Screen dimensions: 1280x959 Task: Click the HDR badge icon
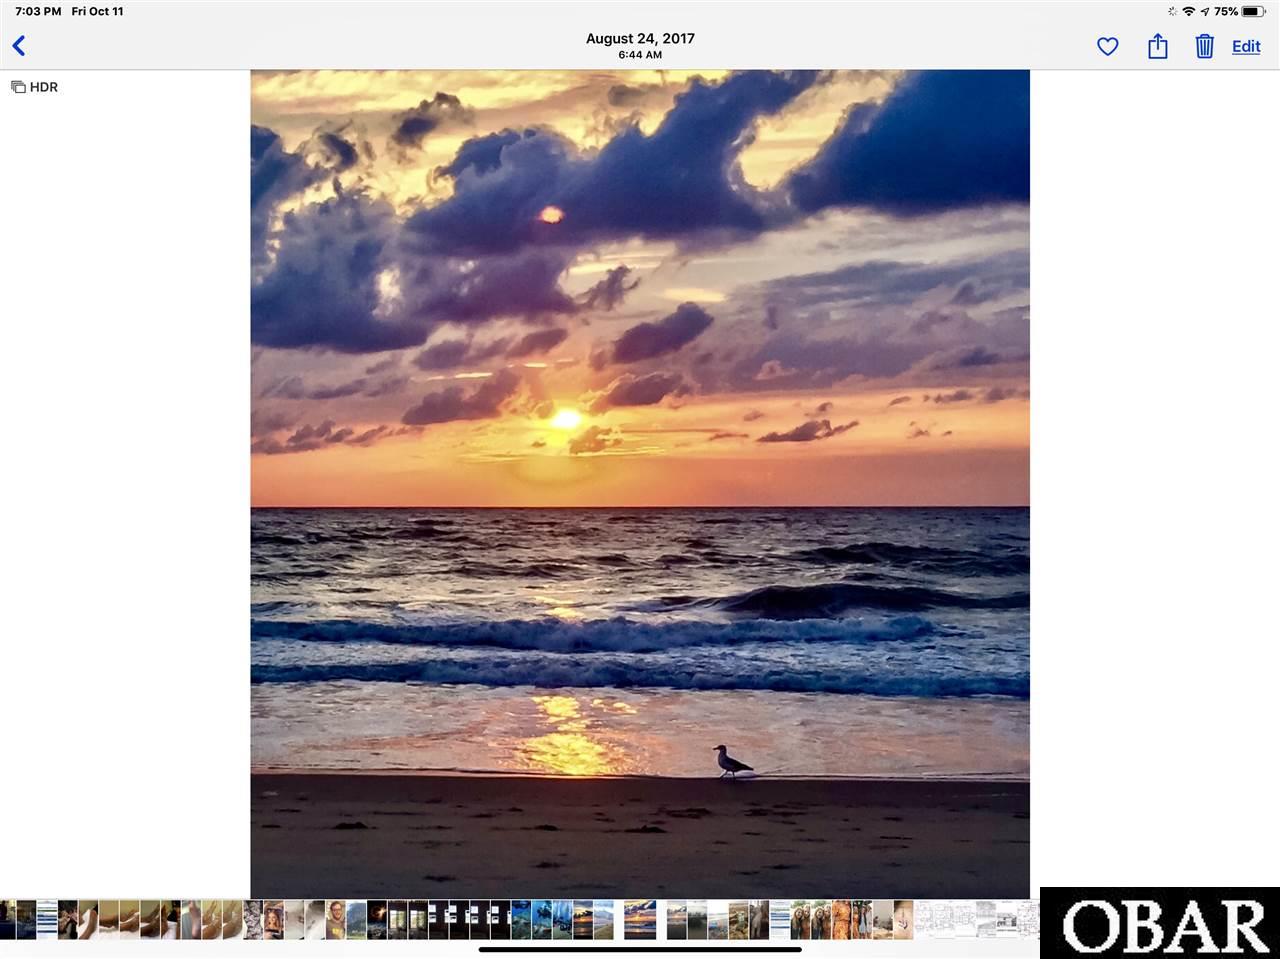(x=18, y=87)
